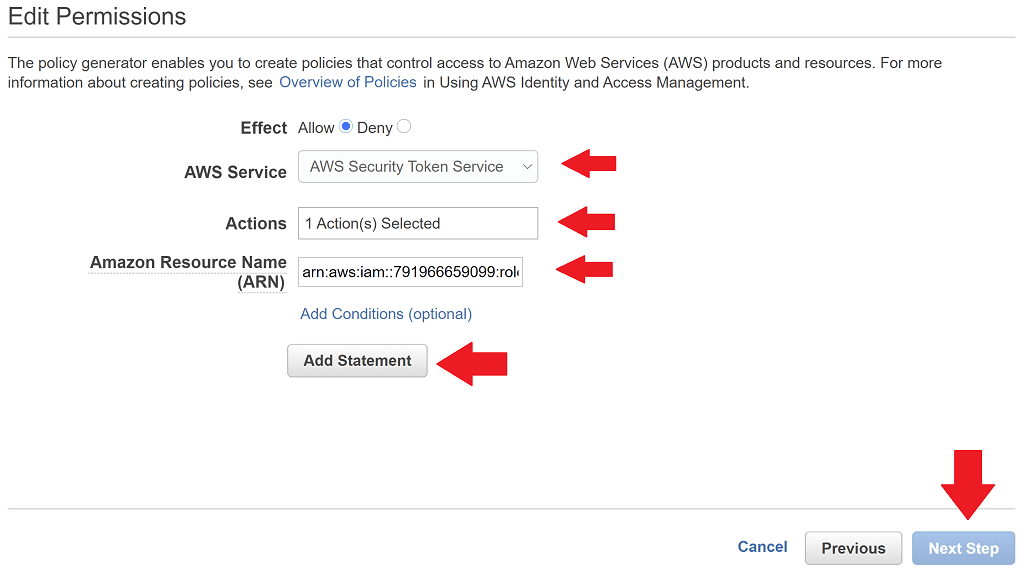Proceed with the Next Step button

click(x=963, y=548)
